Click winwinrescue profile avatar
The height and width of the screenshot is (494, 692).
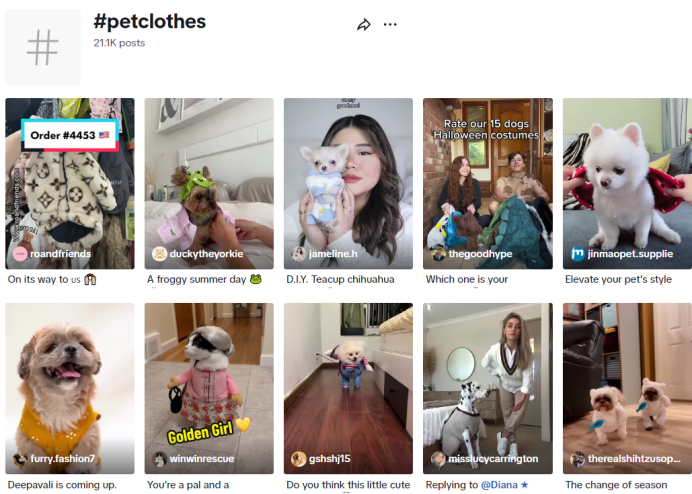[159, 459]
